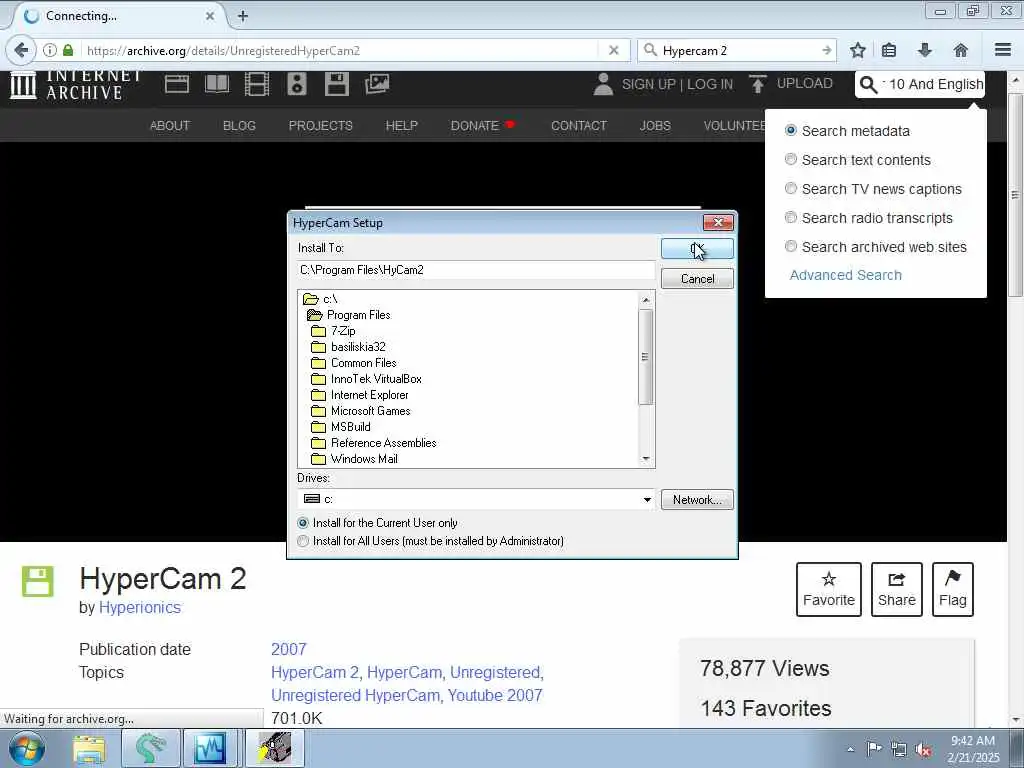Switch to HyperCam setup taskbar icon
Image resolution: width=1024 pixels, height=768 pixels.
(x=274, y=748)
